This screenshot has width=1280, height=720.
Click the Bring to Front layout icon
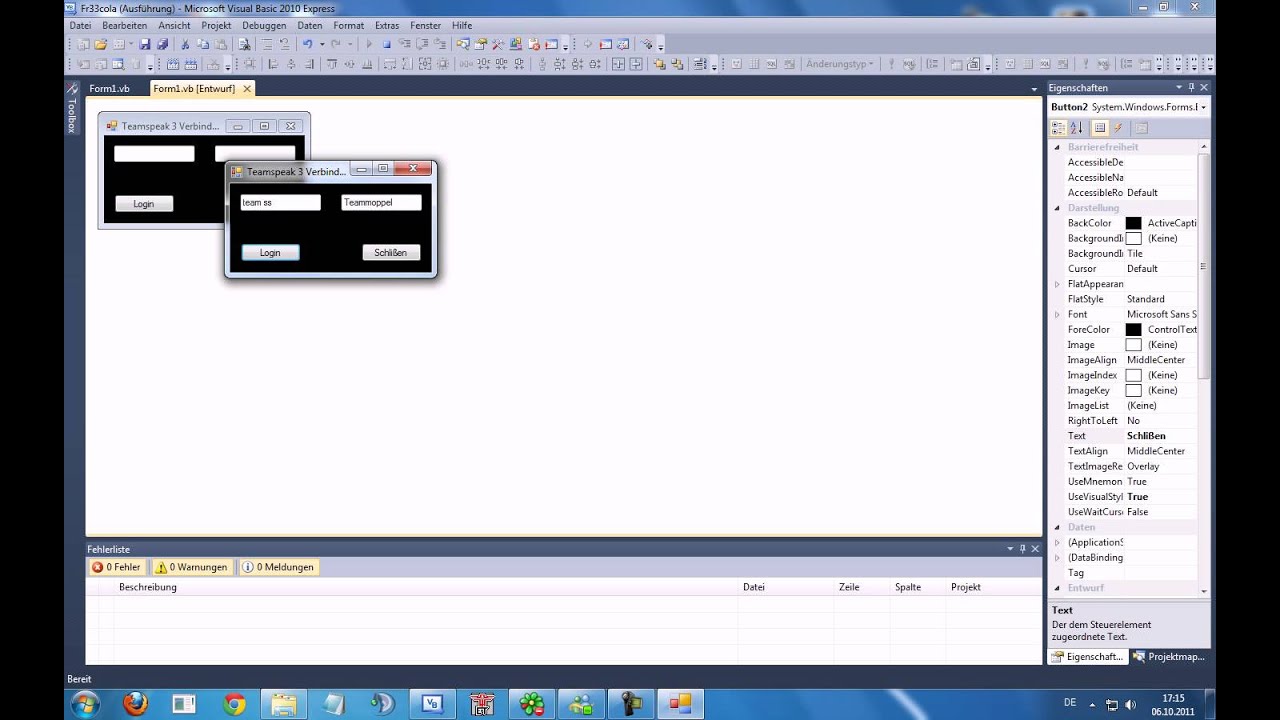click(x=659, y=64)
